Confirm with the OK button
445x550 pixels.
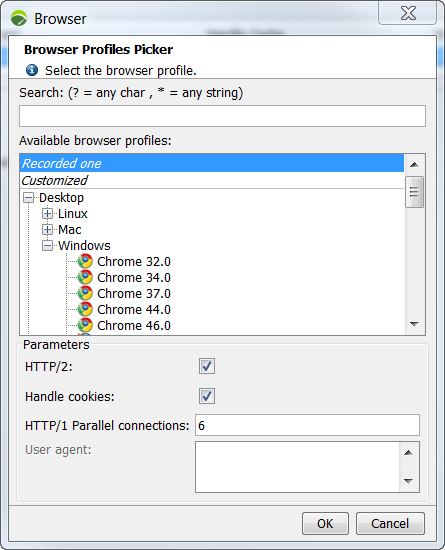[x=325, y=523]
